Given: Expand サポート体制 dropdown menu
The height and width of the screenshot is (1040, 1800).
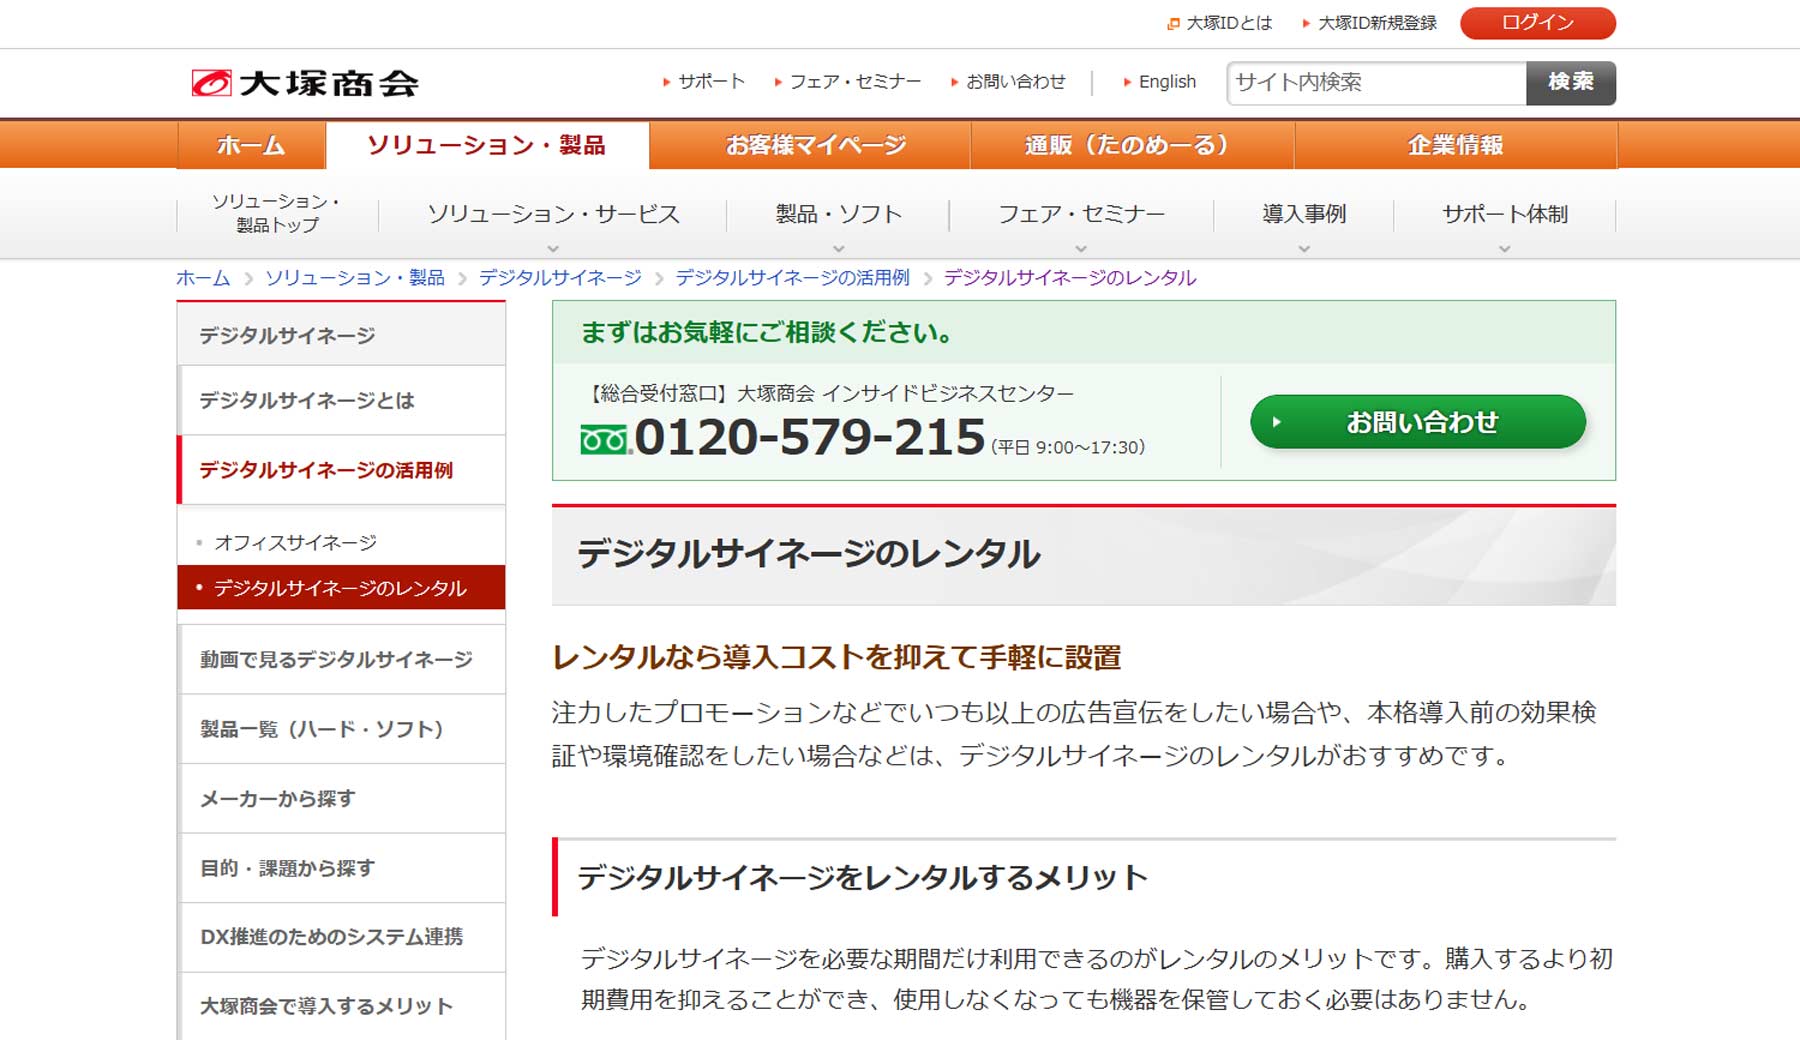Looking at the screenshot, I should click(1505, 214).
